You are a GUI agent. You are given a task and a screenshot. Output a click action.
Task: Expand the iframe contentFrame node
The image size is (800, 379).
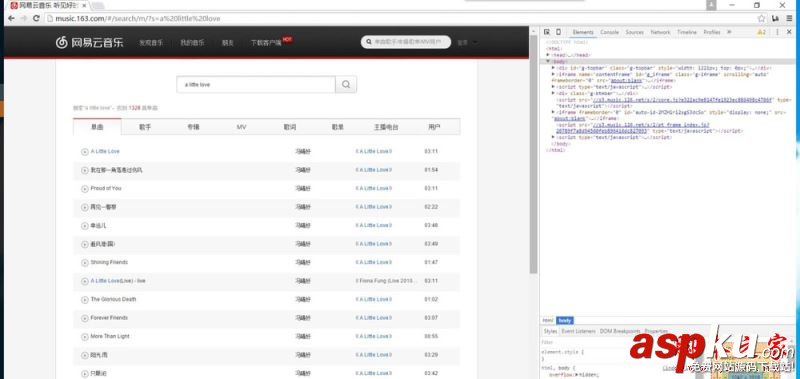(554, 74)
